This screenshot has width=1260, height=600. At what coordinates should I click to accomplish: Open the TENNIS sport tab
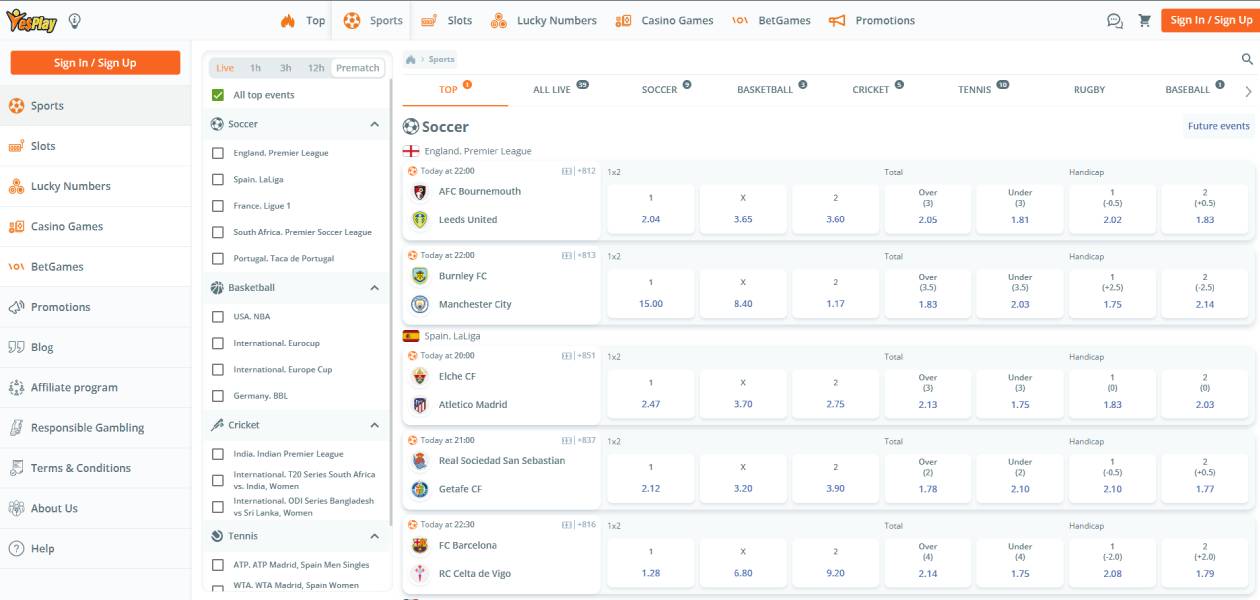pos(974,90)
